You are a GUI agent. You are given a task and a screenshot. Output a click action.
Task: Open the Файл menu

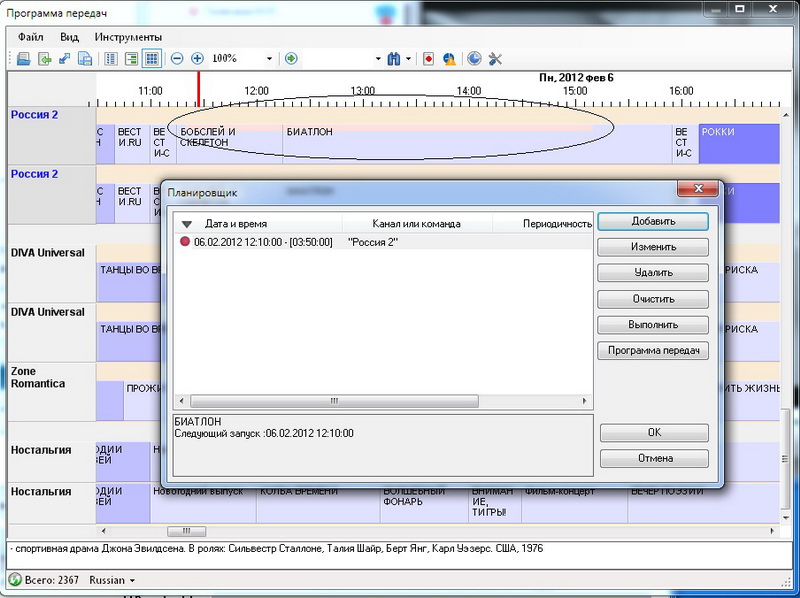point(30,37)
